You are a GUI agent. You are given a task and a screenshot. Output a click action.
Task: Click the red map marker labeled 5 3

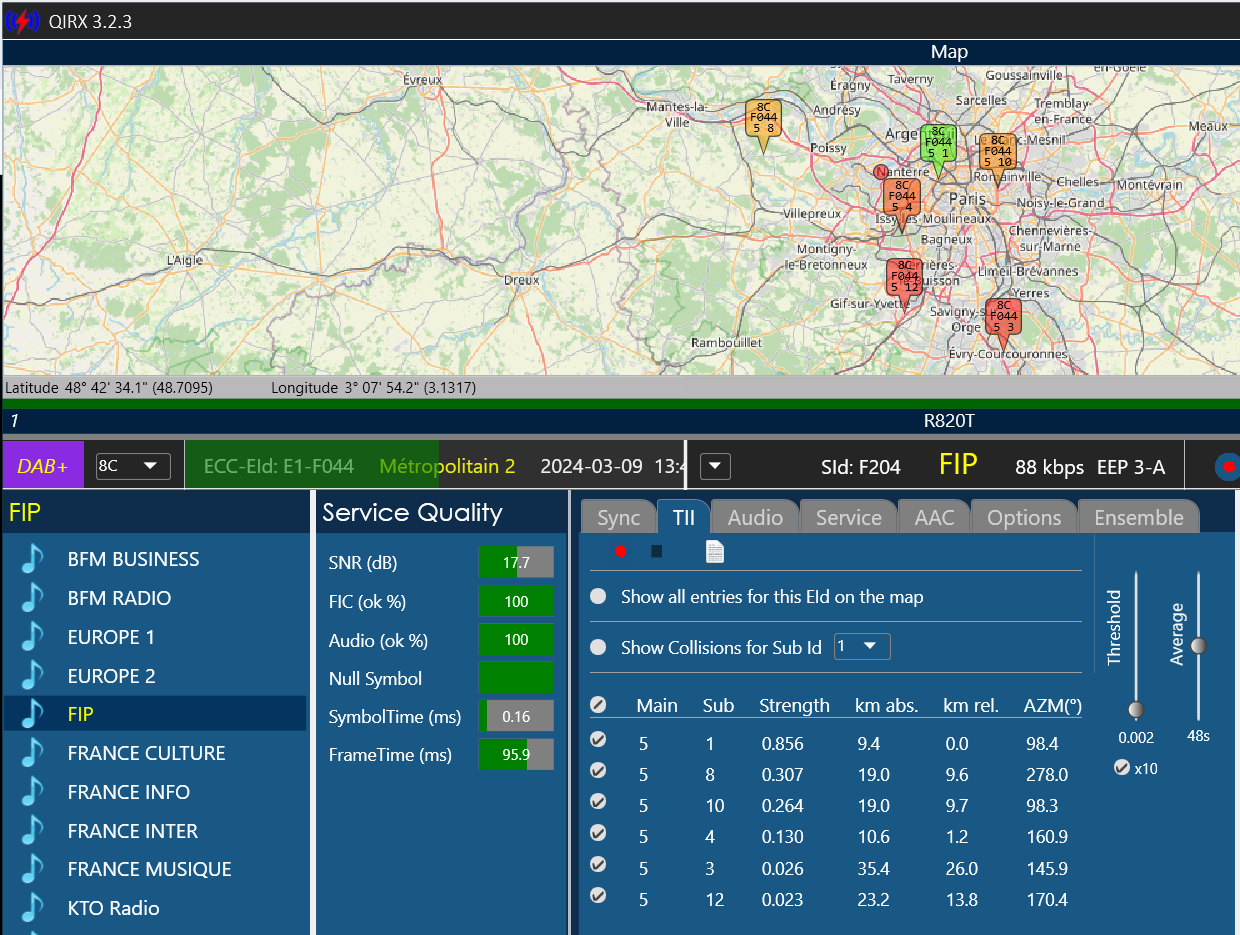(1003, 320)
